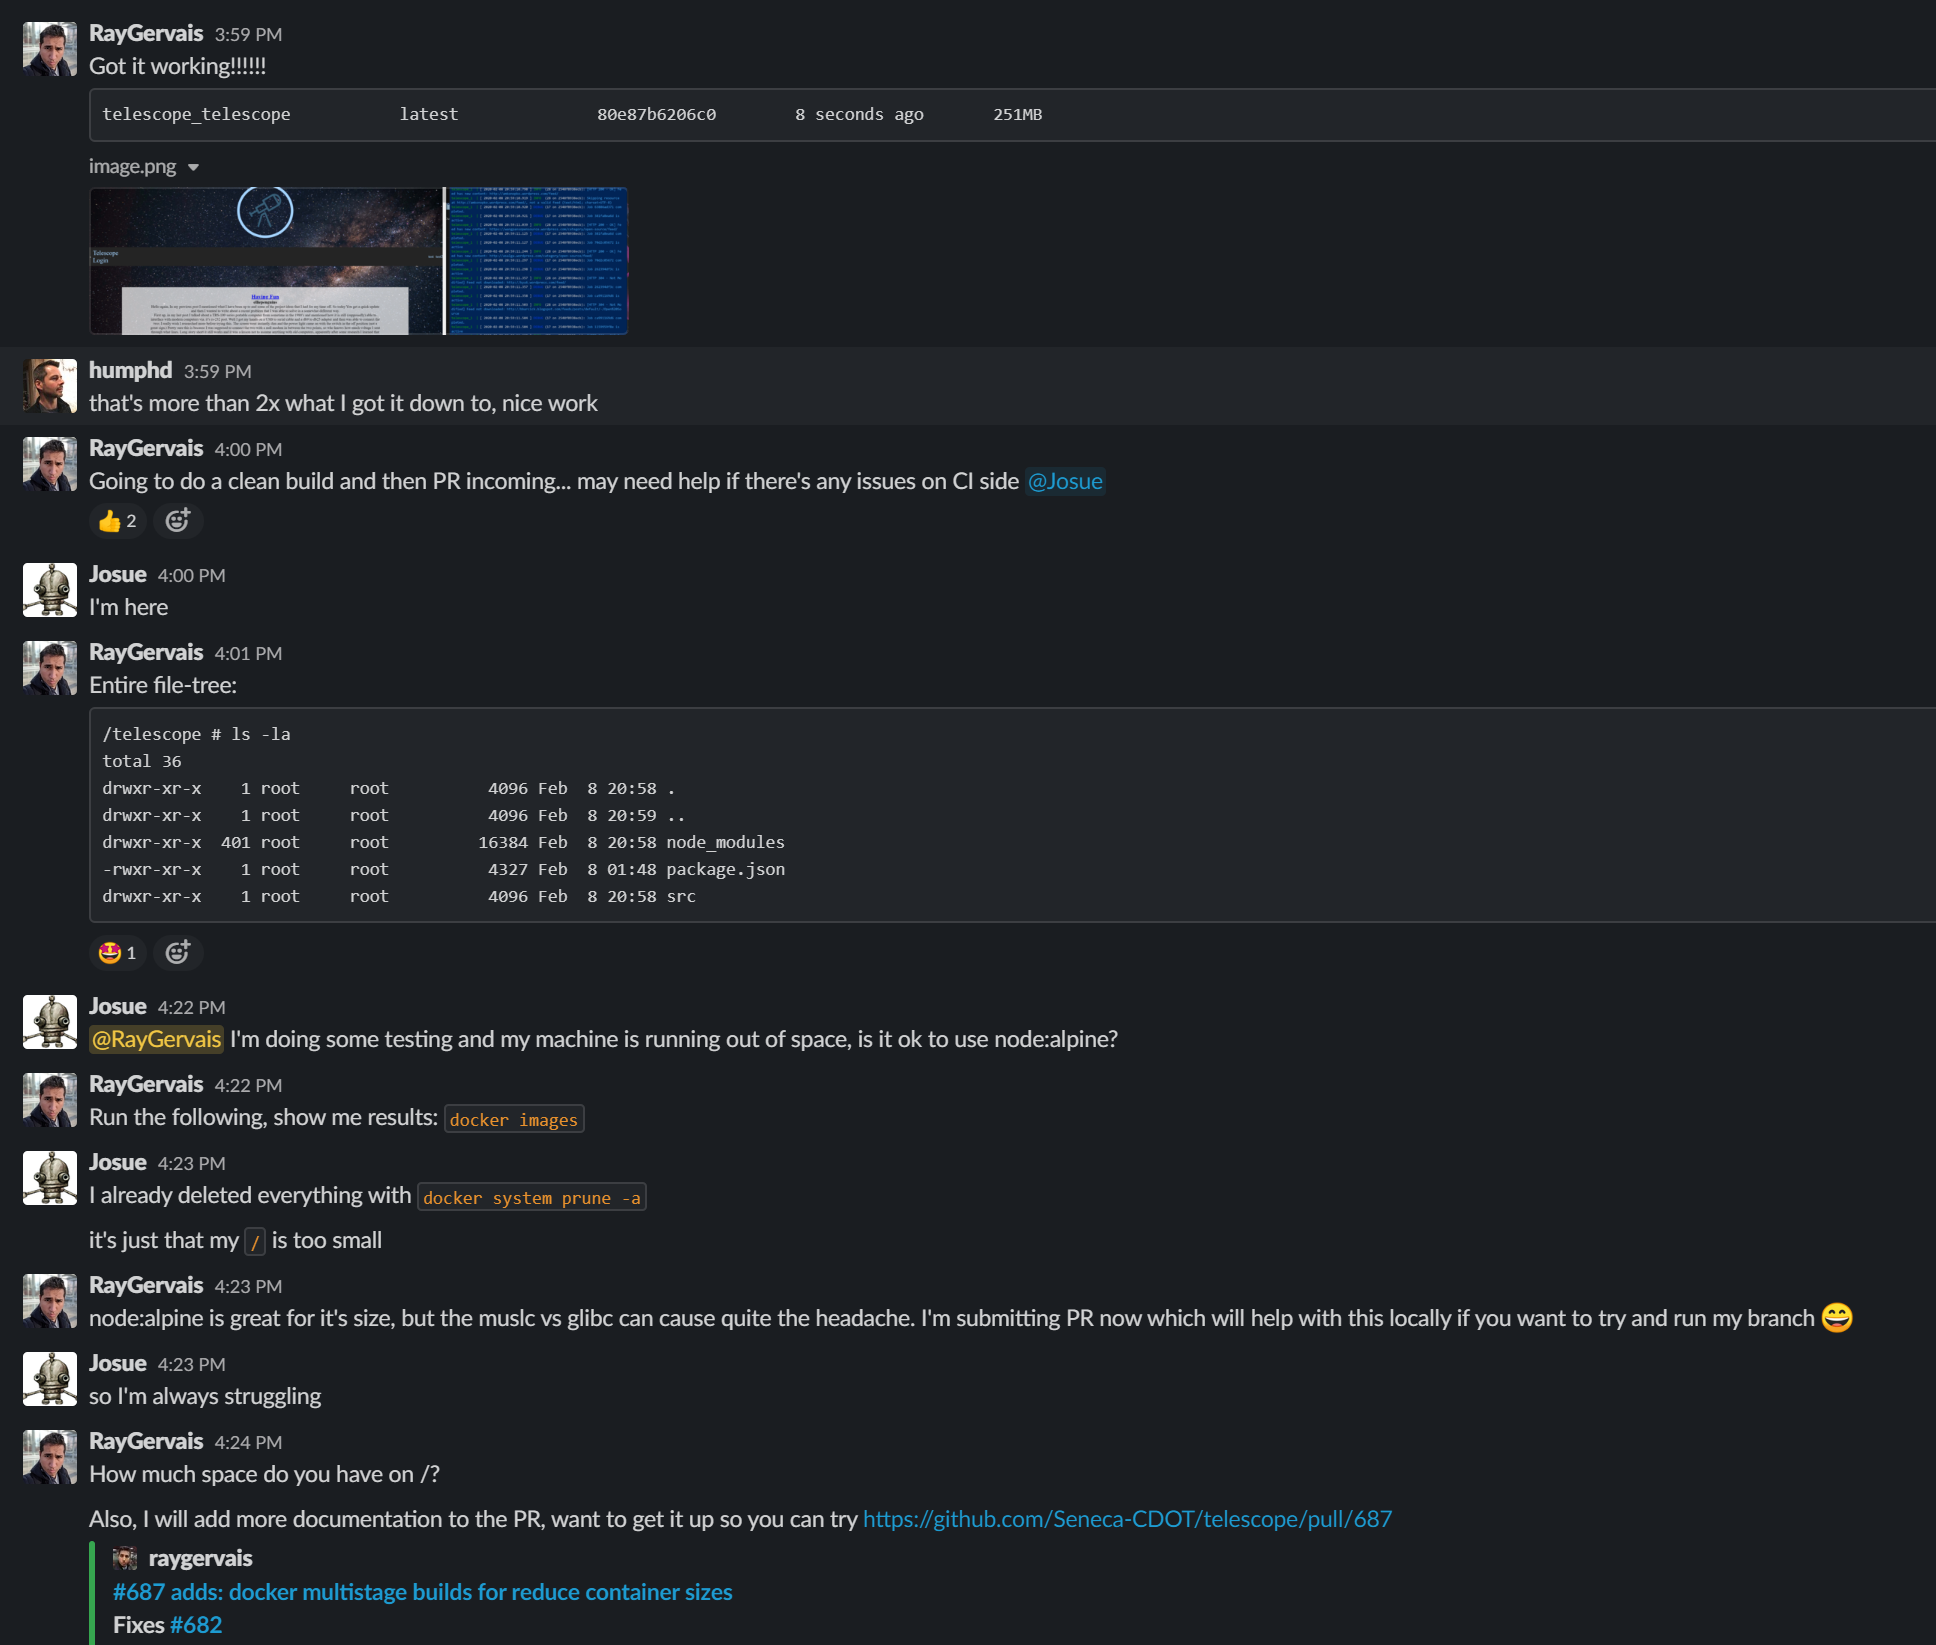
Task: Click the angry face reaction icon on file-tree post
Action: (111, 950)
